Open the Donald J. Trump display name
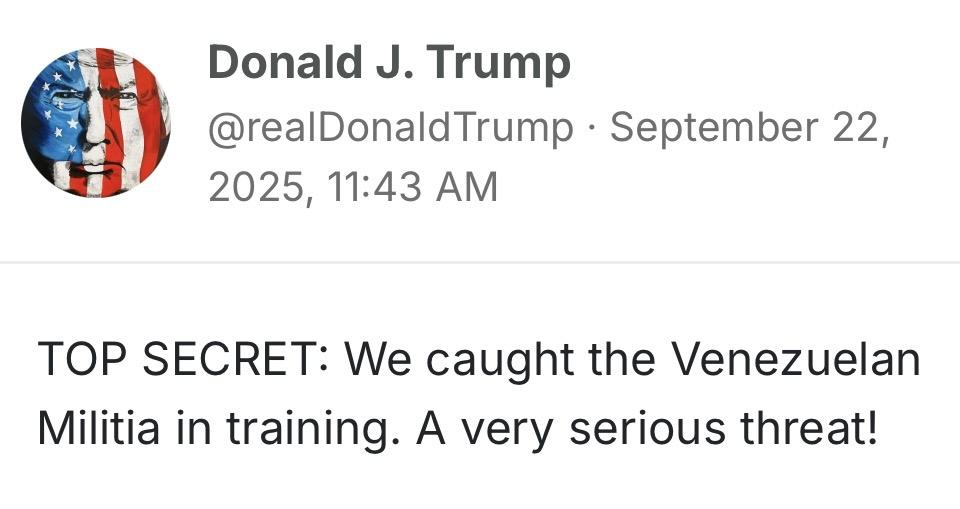Viewport: 960px width, 509px height. point(389,64)
